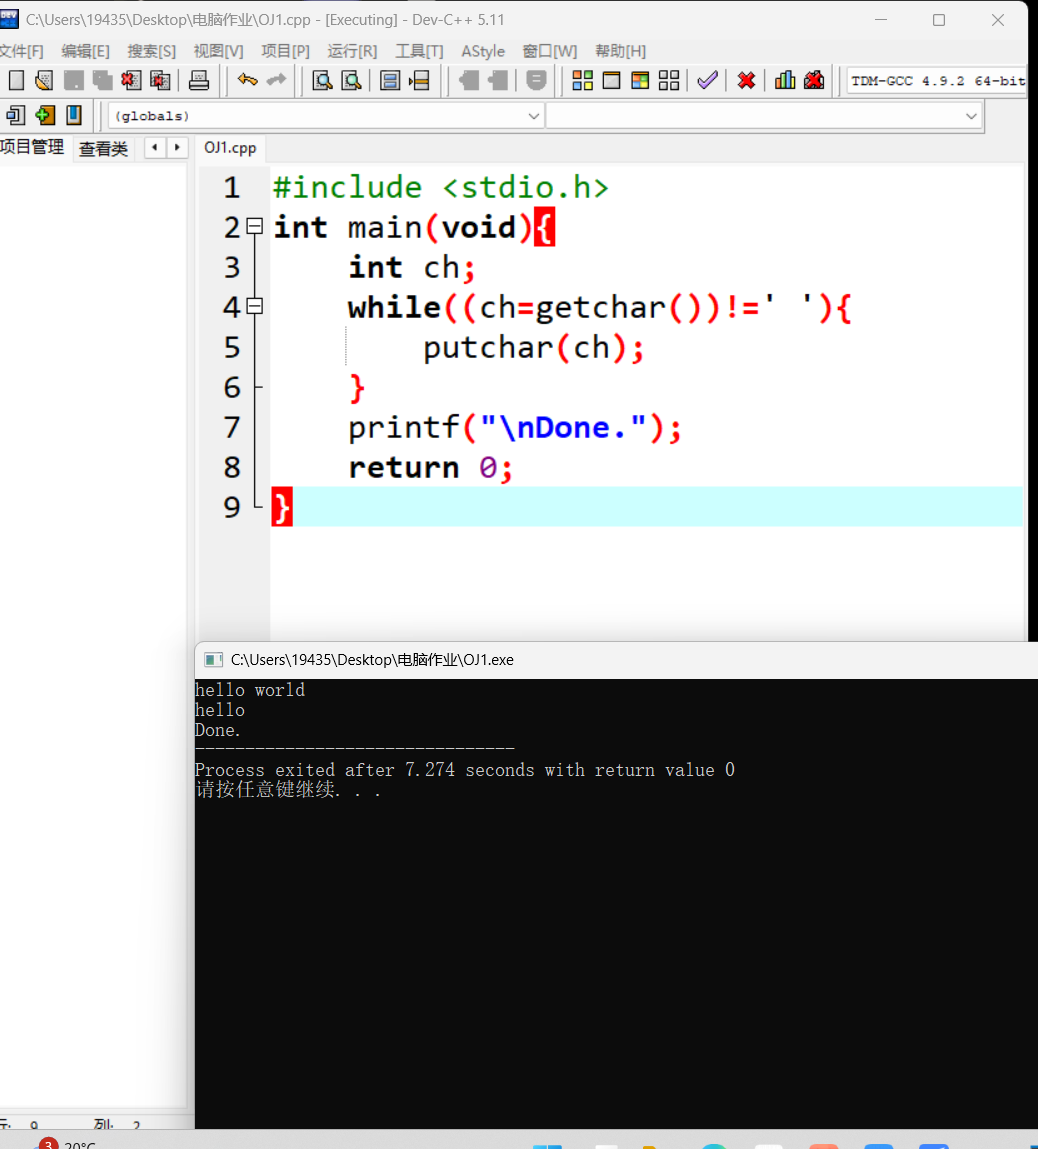Open the 工具[T] menu
The image size is (1038, 1149).
(x=420, y=51)
